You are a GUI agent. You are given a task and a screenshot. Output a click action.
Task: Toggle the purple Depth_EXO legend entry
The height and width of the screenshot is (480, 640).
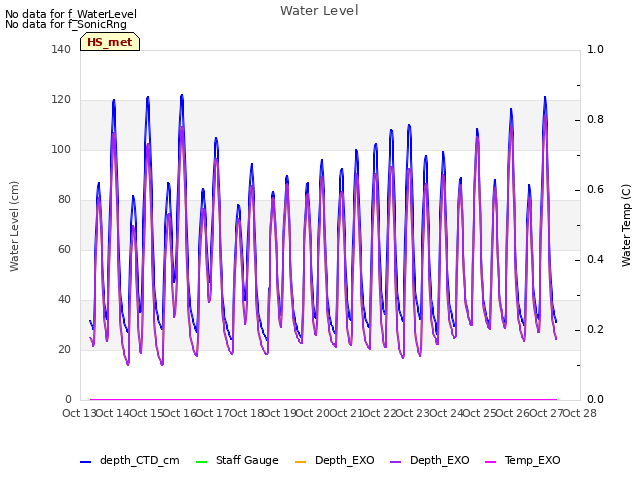pos(429,460)
